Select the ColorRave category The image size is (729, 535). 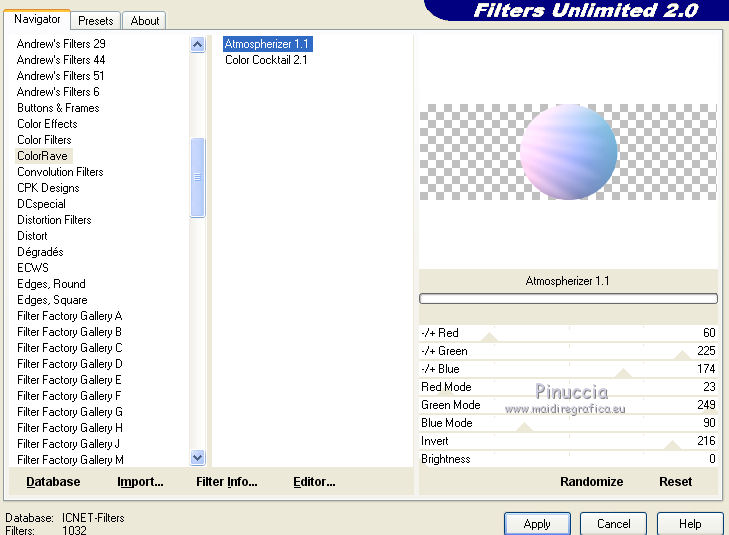click(x=42, y=156)
